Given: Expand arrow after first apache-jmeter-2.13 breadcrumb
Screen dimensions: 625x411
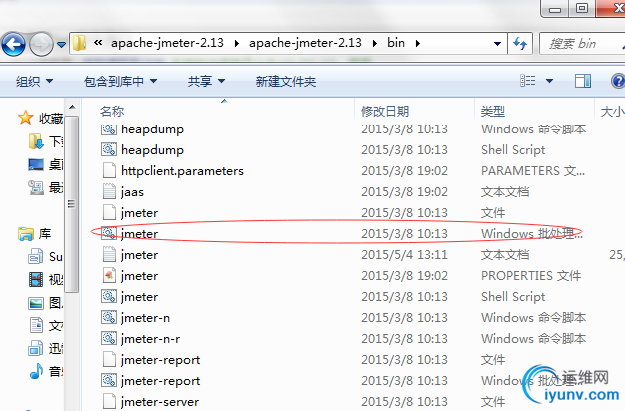Looking at the screenshot, I should pos(237,43).
